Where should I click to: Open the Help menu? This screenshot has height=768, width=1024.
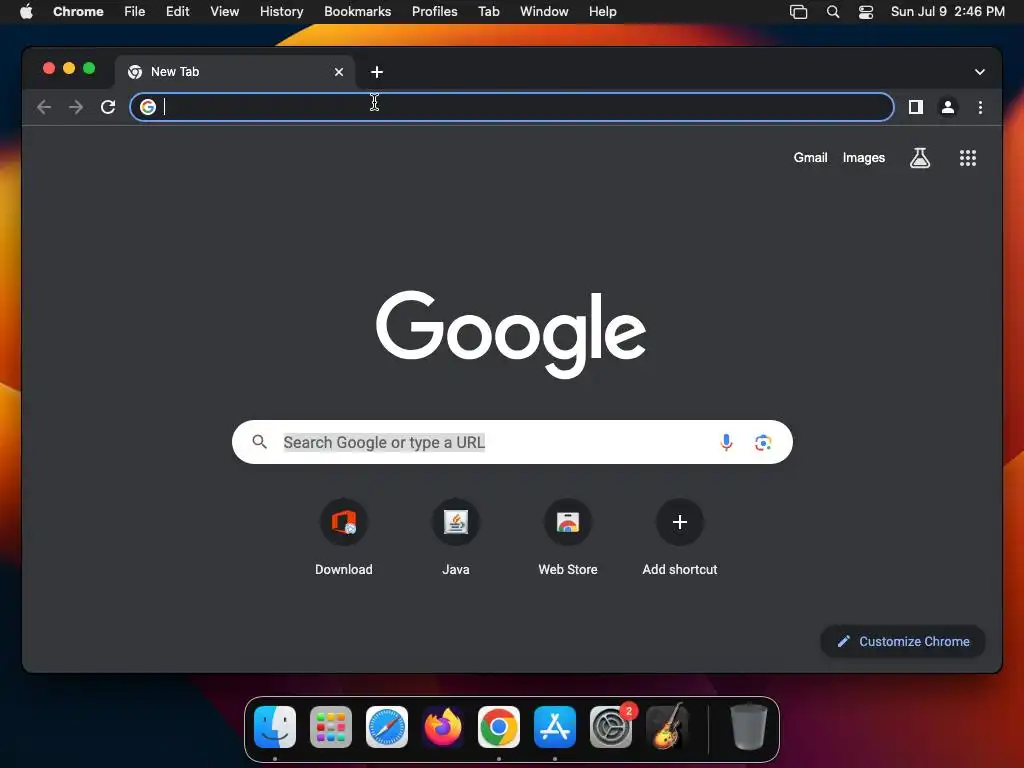(x=602, y=11)
